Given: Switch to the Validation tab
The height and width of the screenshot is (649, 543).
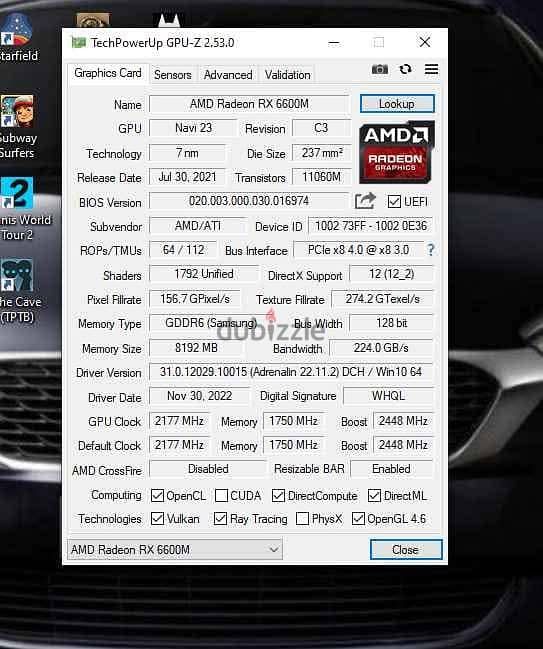Looking at the screenshot, I should (x=287, y=75).
